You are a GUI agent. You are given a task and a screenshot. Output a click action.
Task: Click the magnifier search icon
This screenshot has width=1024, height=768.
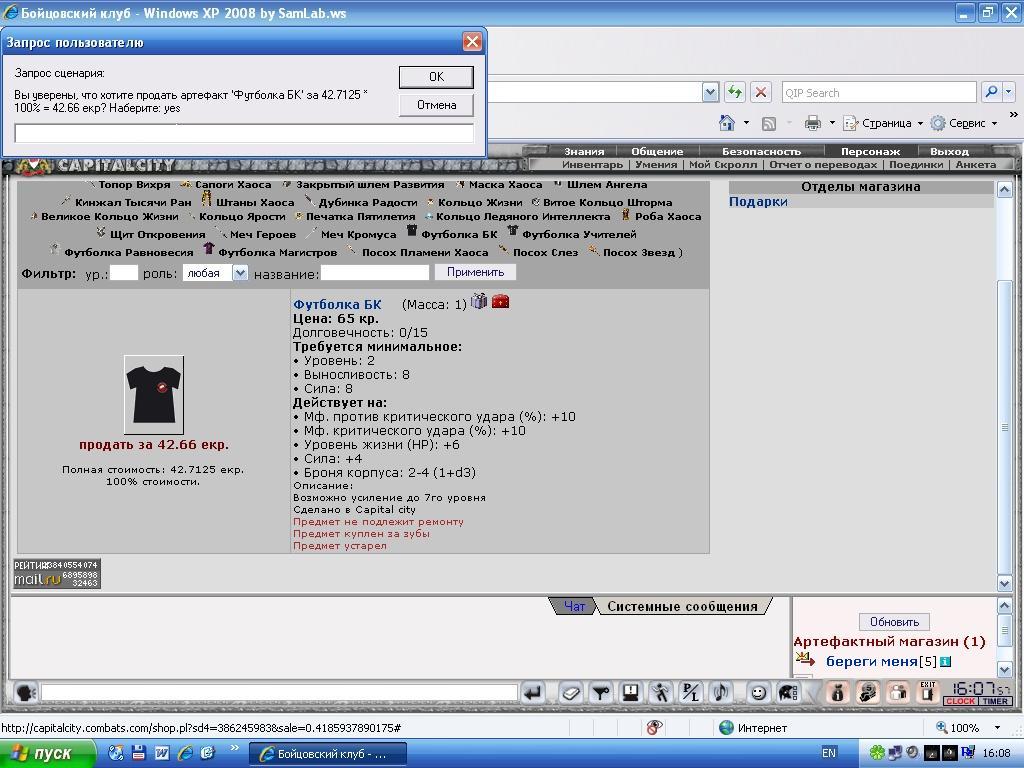coord(991,92)
